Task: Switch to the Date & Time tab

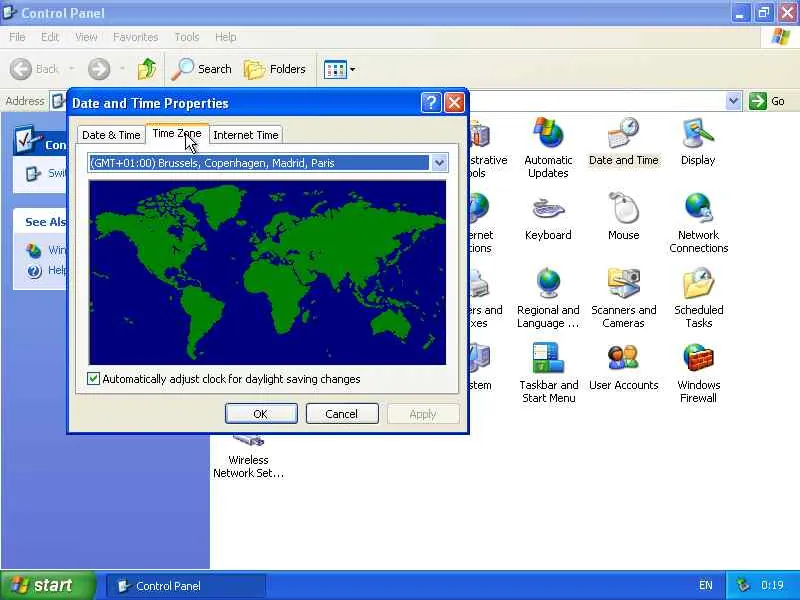Action: click(111, 135)
